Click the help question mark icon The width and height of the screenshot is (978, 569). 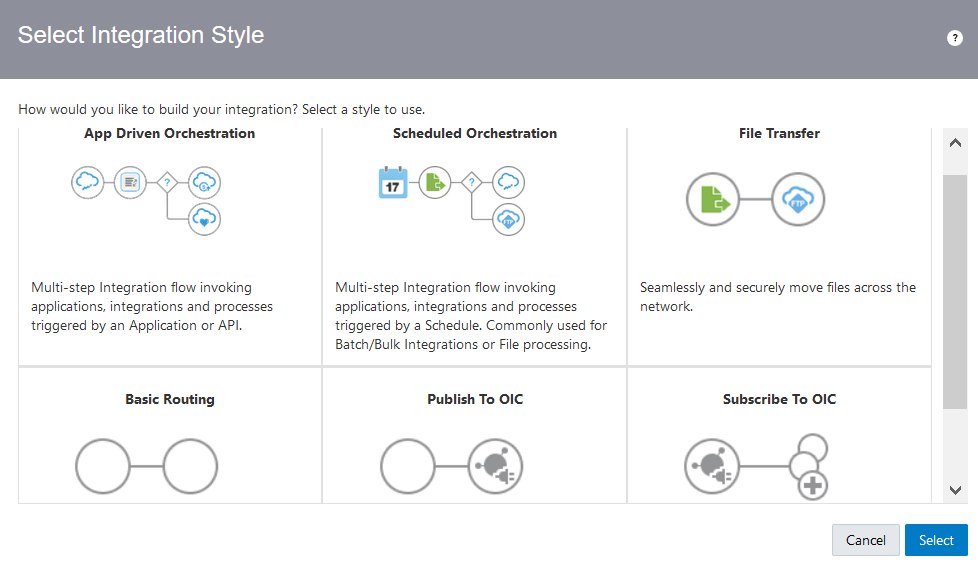click(954, 38)
